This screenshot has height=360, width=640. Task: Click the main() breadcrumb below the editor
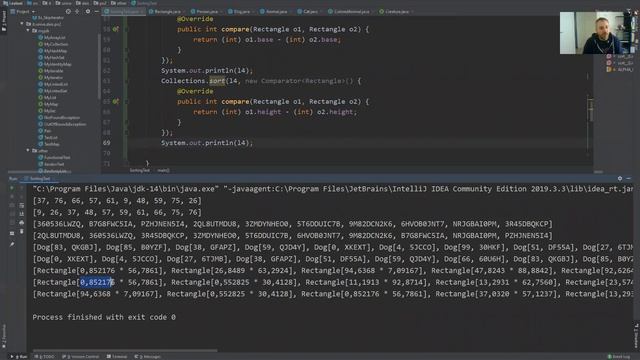pos(163,170)
